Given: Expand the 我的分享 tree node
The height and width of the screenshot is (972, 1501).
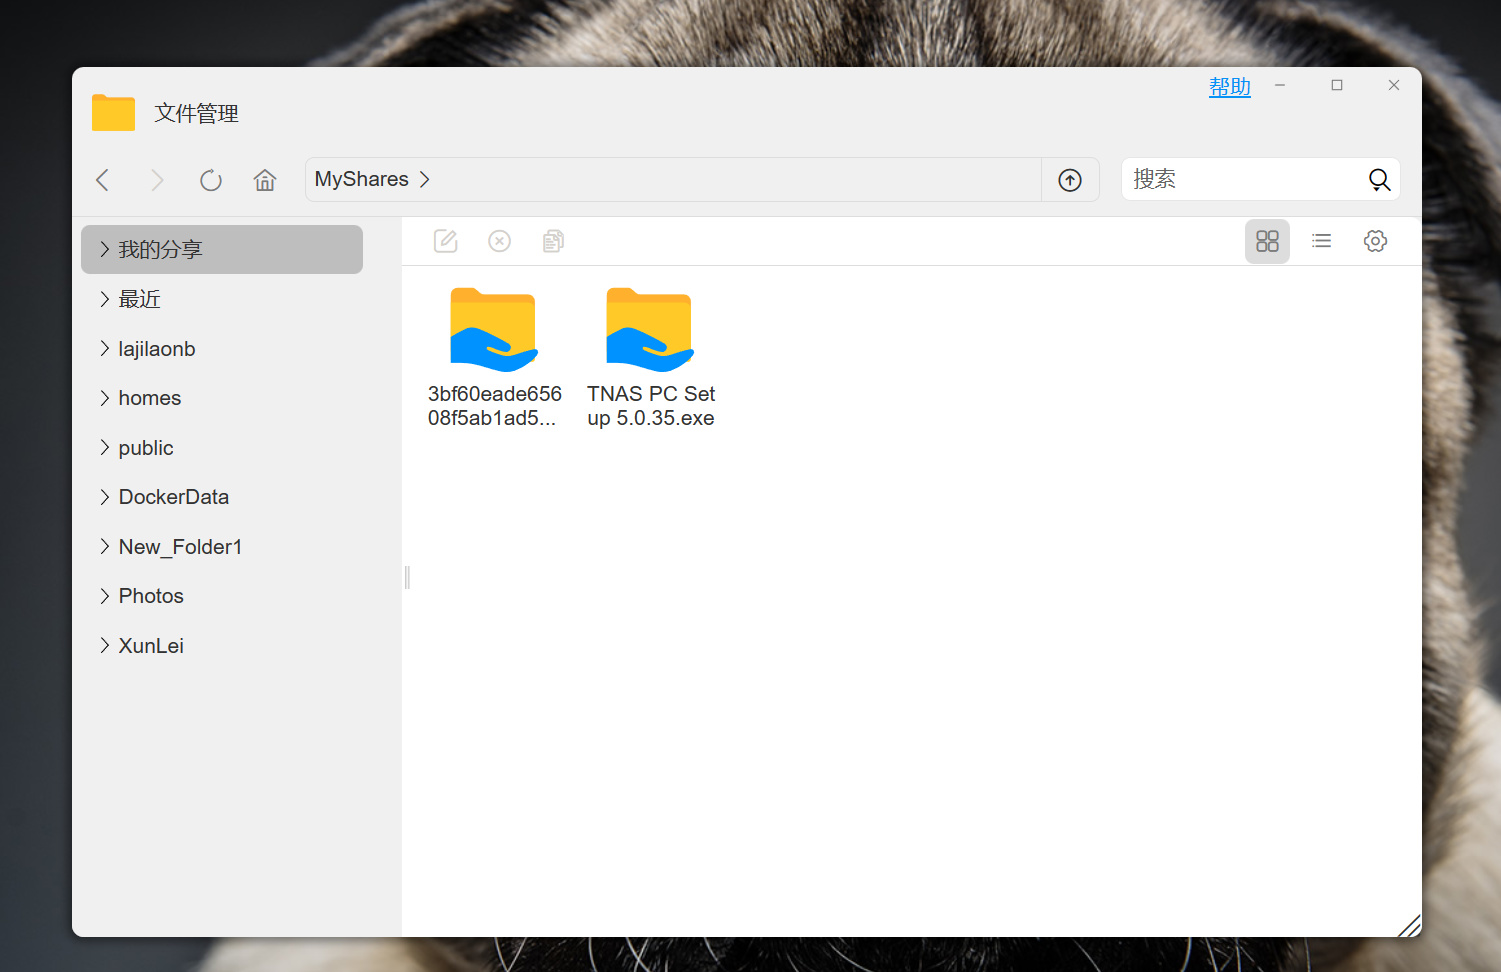Looking at the screenshot, I should 104,249.
